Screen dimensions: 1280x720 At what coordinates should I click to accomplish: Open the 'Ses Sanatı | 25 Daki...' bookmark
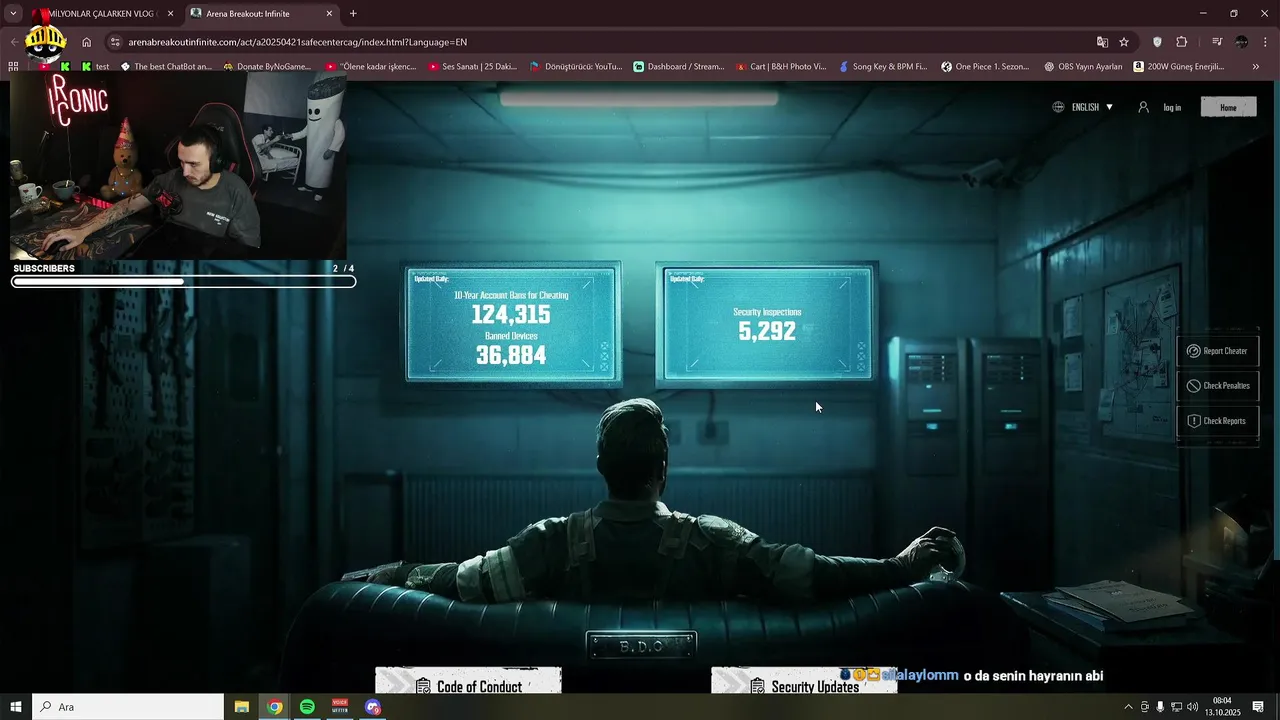tap(473, 67)
